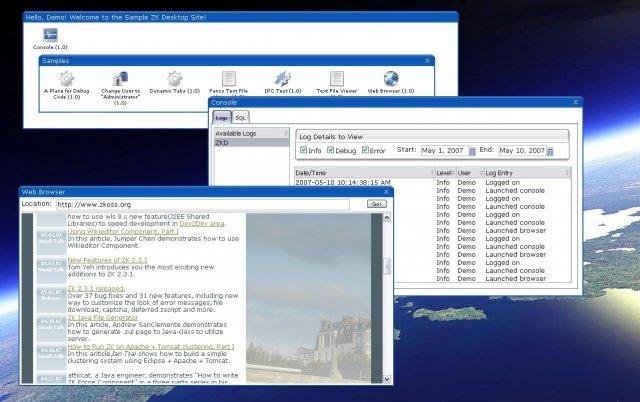Click the Go! button in Web Browser
The height and width of the screenshot is (402, 640).
point(377,204)
